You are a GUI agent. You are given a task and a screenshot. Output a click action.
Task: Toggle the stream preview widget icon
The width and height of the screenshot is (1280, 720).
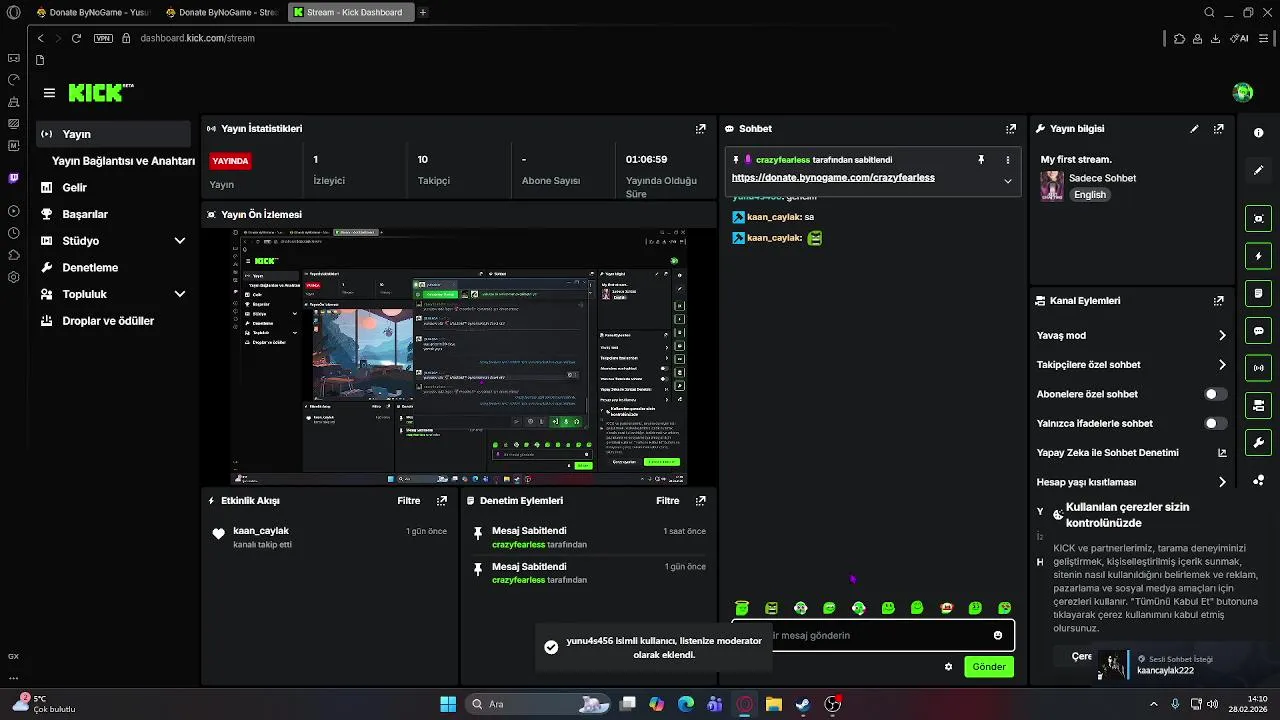1258,218
